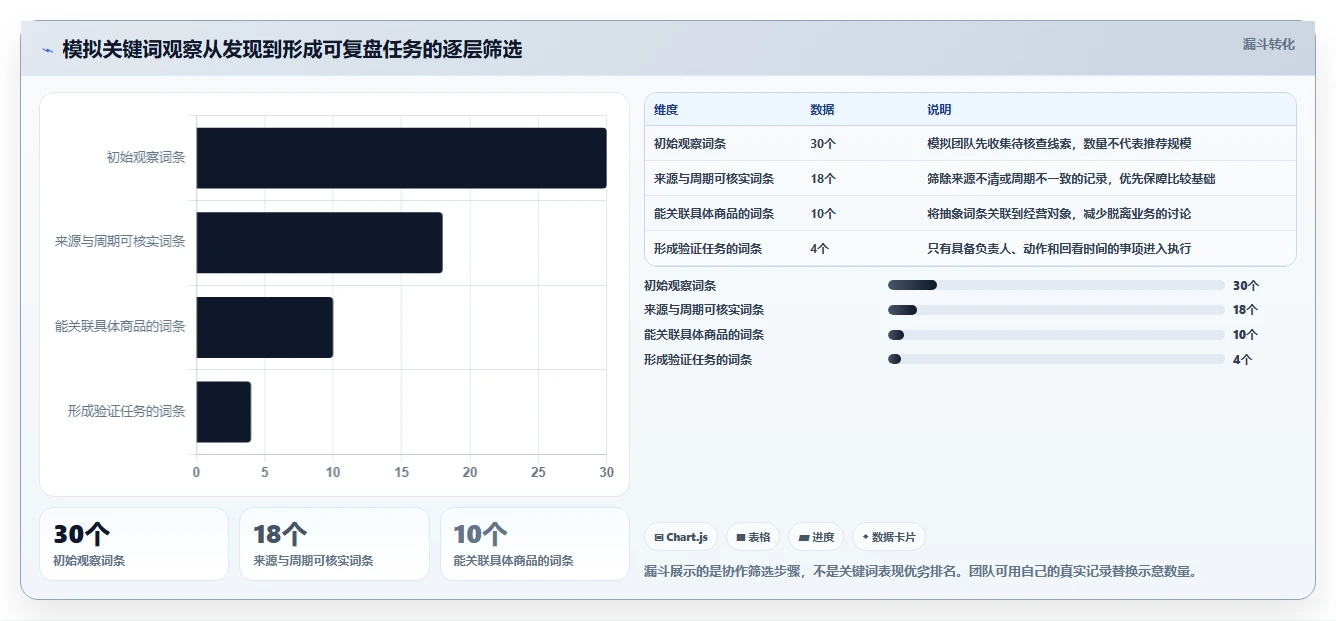Click the 维度 column header in the table
This screenshot has height=621, width=1336.
click(x=666, y=110)
